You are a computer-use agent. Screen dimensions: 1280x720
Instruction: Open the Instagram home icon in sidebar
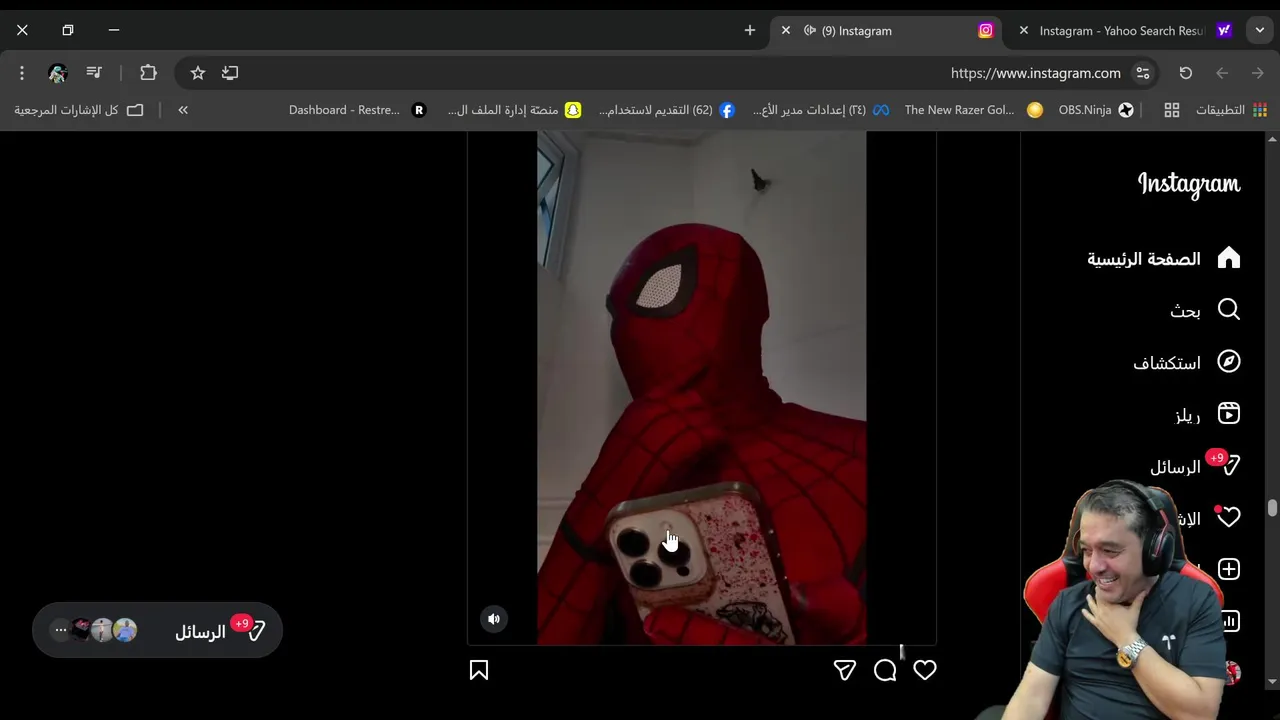1229,258
